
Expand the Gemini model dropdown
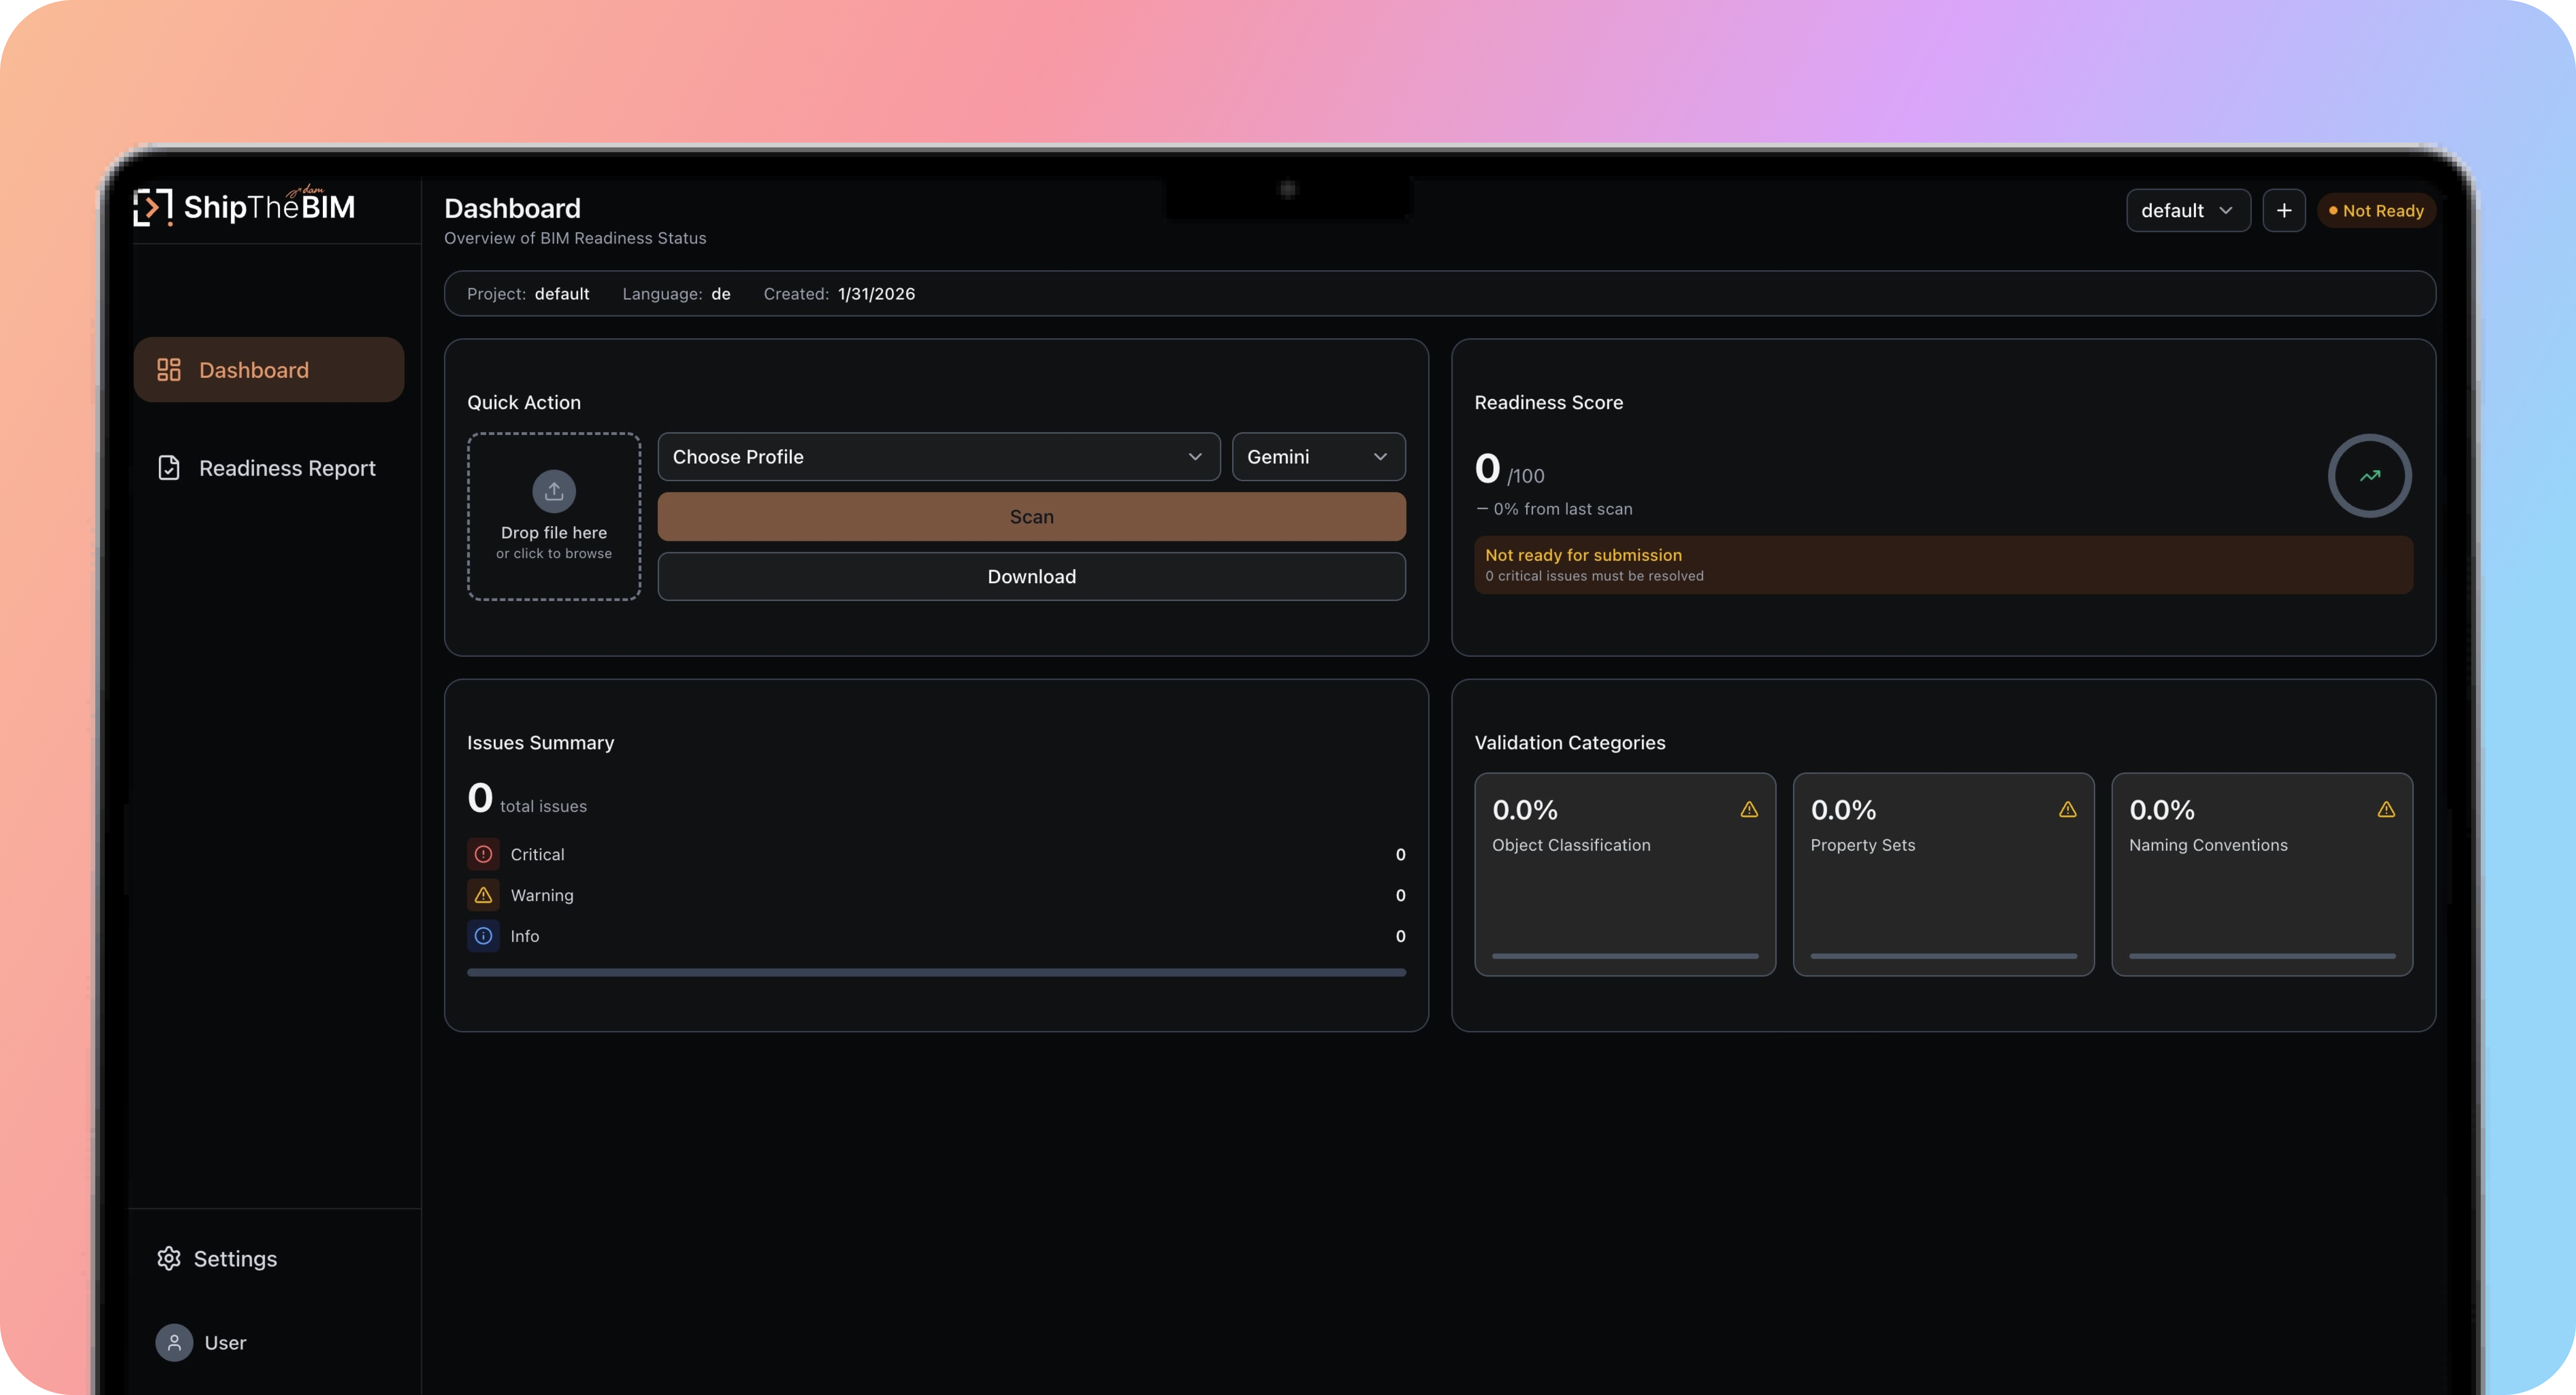1317,457
